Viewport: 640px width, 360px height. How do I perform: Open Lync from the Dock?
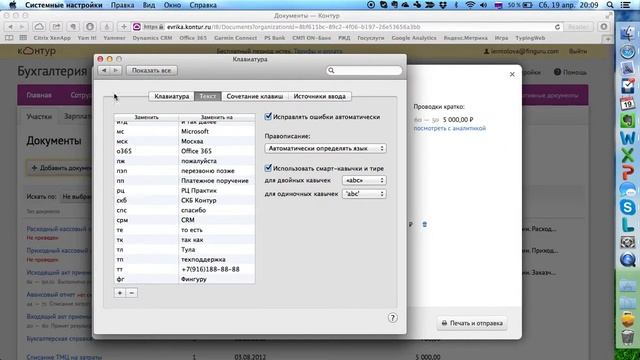coord(627,224)
